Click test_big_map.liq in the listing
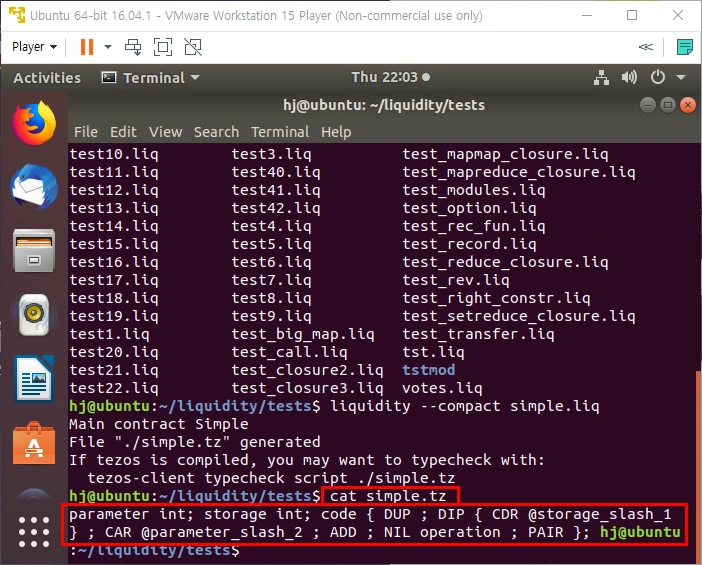Image resolution: width=702 pixels, height=565 pixels. click(x=303, y=334)
